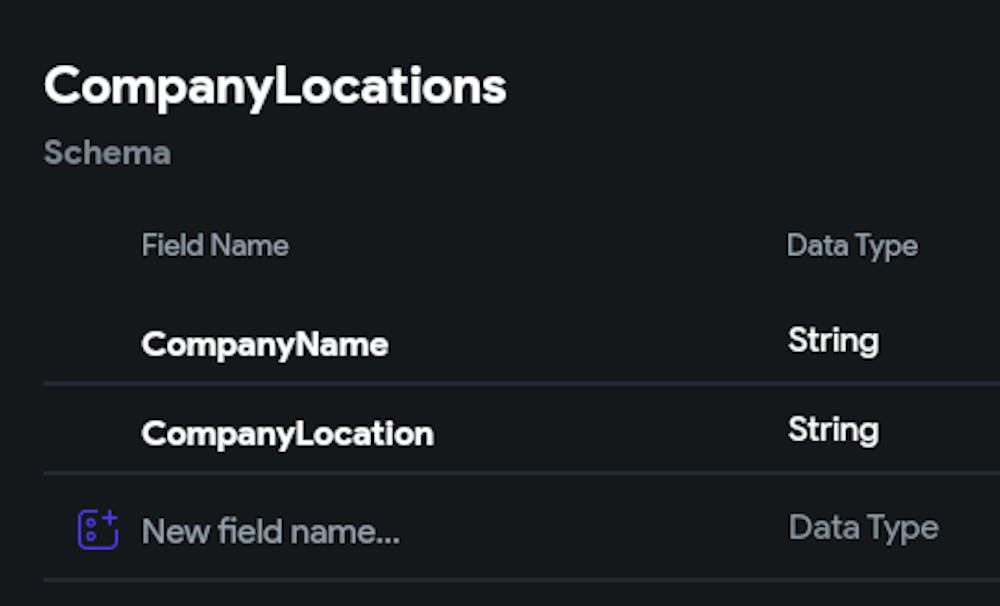The height and width of the screenshot is (606, 1000).
Task: Click the add new field icon
Action: (98, 530)
